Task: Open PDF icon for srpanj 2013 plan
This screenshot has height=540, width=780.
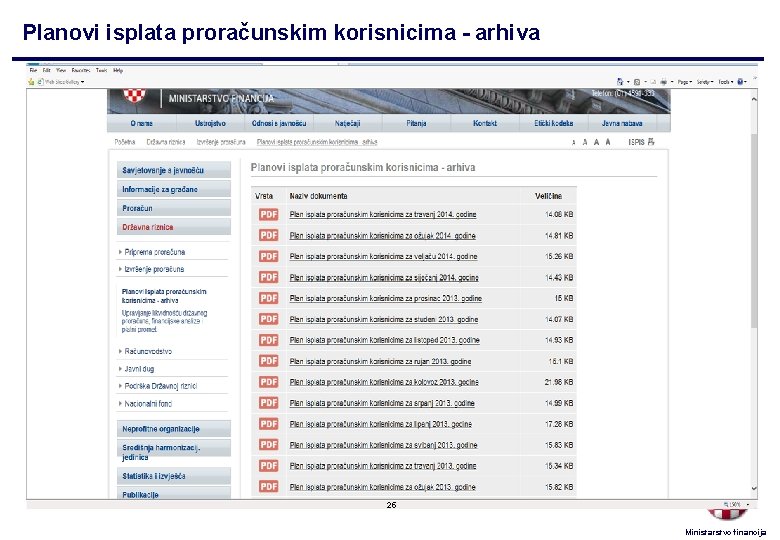Action: (x=268, y=403)
